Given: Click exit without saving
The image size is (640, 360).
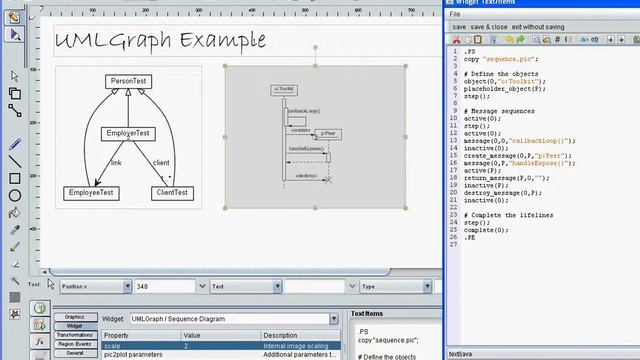Looking at the screenshot, I should 538,27.
